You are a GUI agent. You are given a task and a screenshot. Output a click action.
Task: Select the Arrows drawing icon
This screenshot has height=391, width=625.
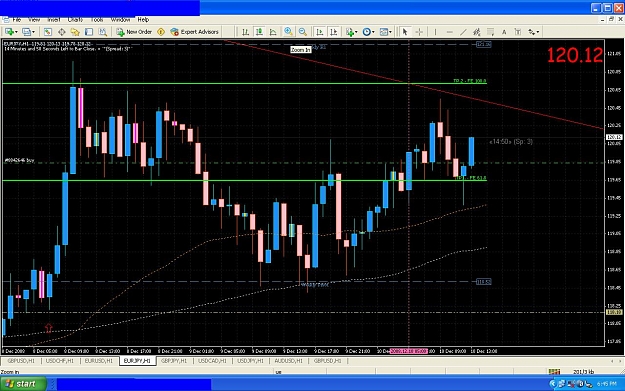pyautogui.click(x=532, y=32)
